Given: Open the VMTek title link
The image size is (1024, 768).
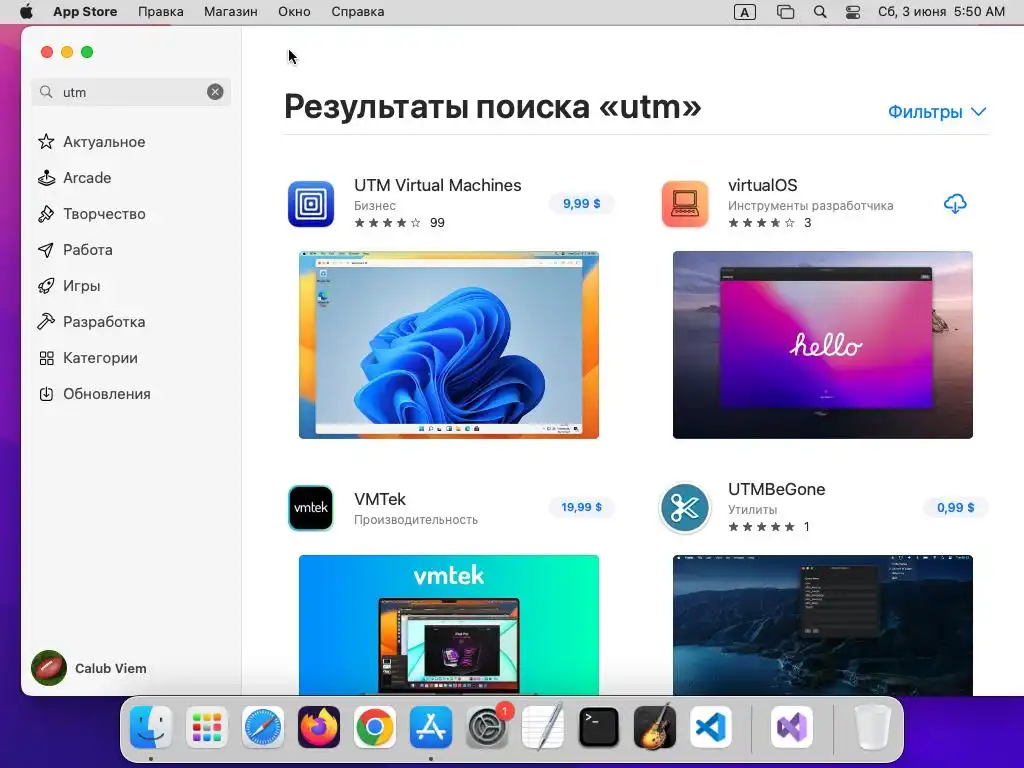Looking at the screenshot, I should 380,499.
